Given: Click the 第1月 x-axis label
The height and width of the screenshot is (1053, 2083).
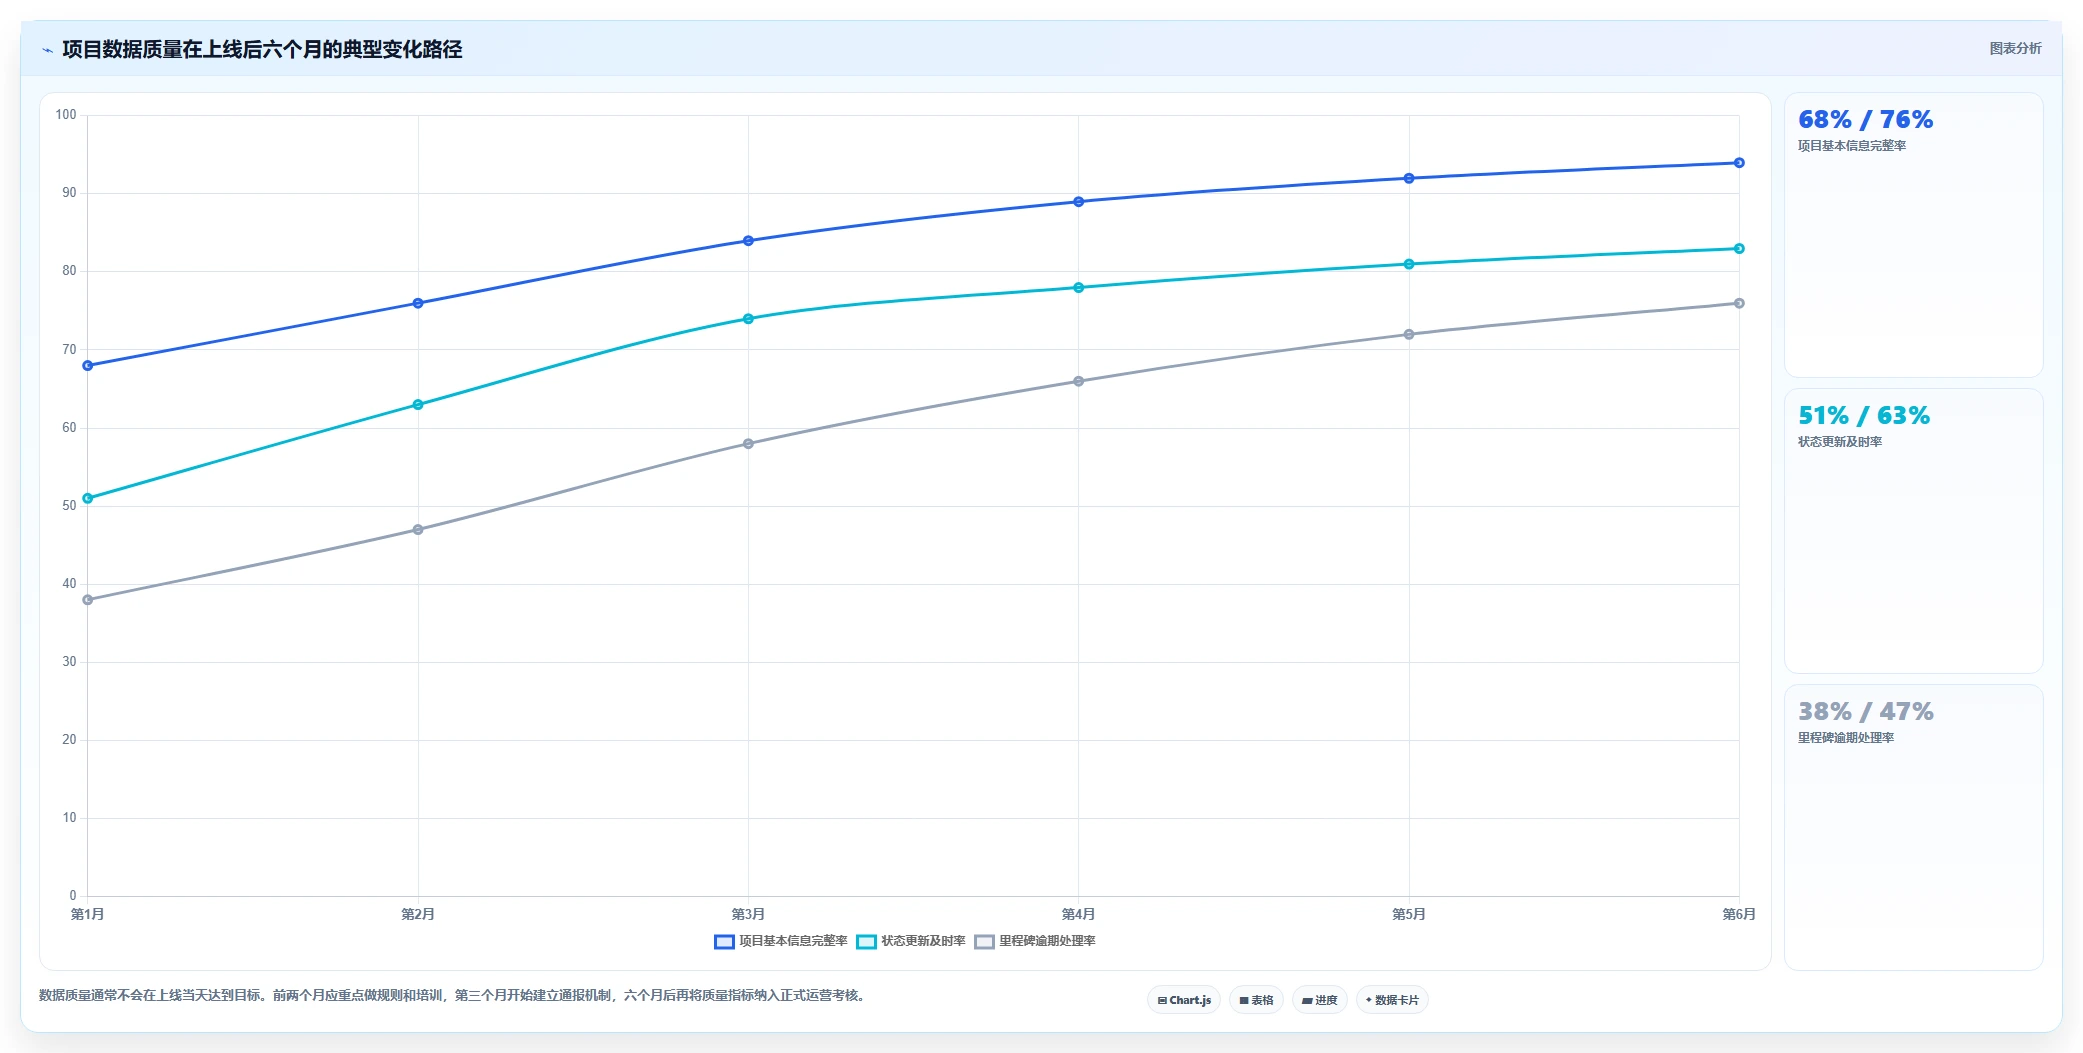Looking at the screenshot, I should (88, 914).
